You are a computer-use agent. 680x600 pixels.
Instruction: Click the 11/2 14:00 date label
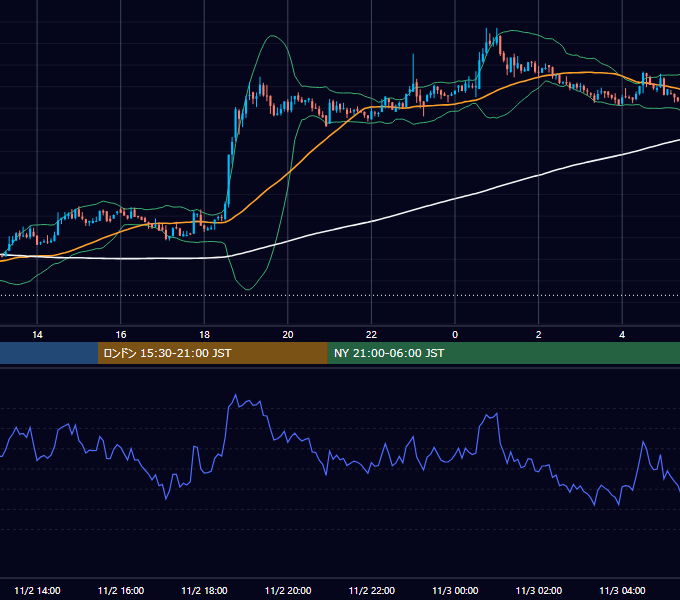[x=37, y=590]
